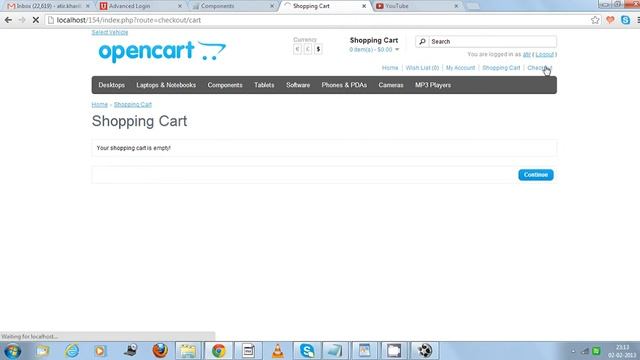Switch to Chrome in the taskbar
The height and width of the screenshot is (360, 640).
point(218,351)
